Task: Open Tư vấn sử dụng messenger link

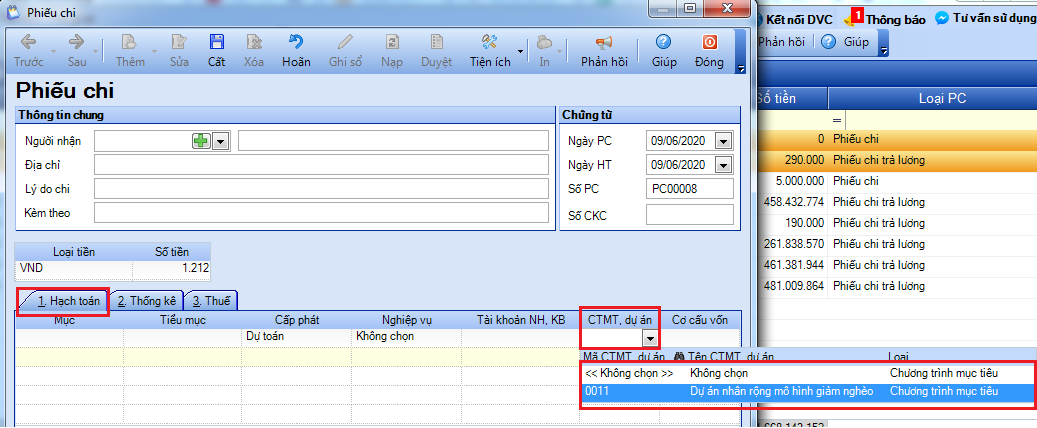Action: click(985, 19)
